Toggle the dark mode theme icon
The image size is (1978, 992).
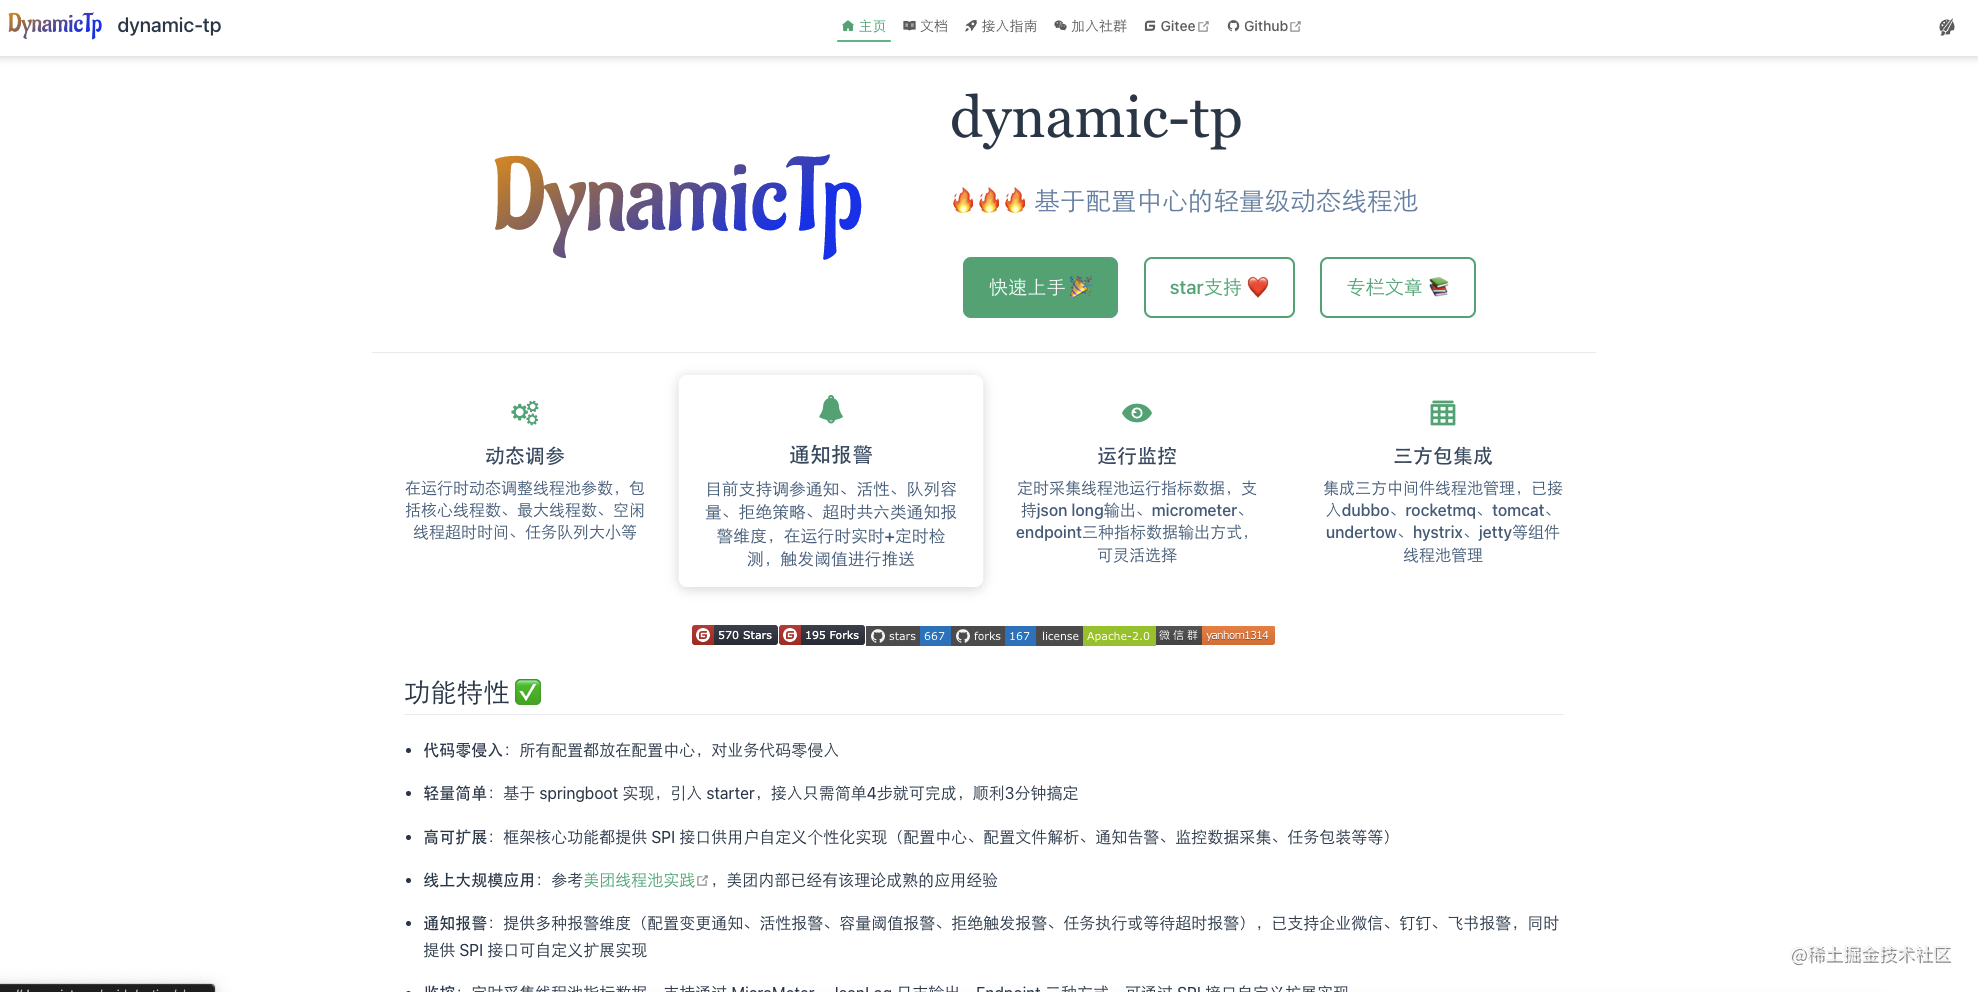[1946, 27]
